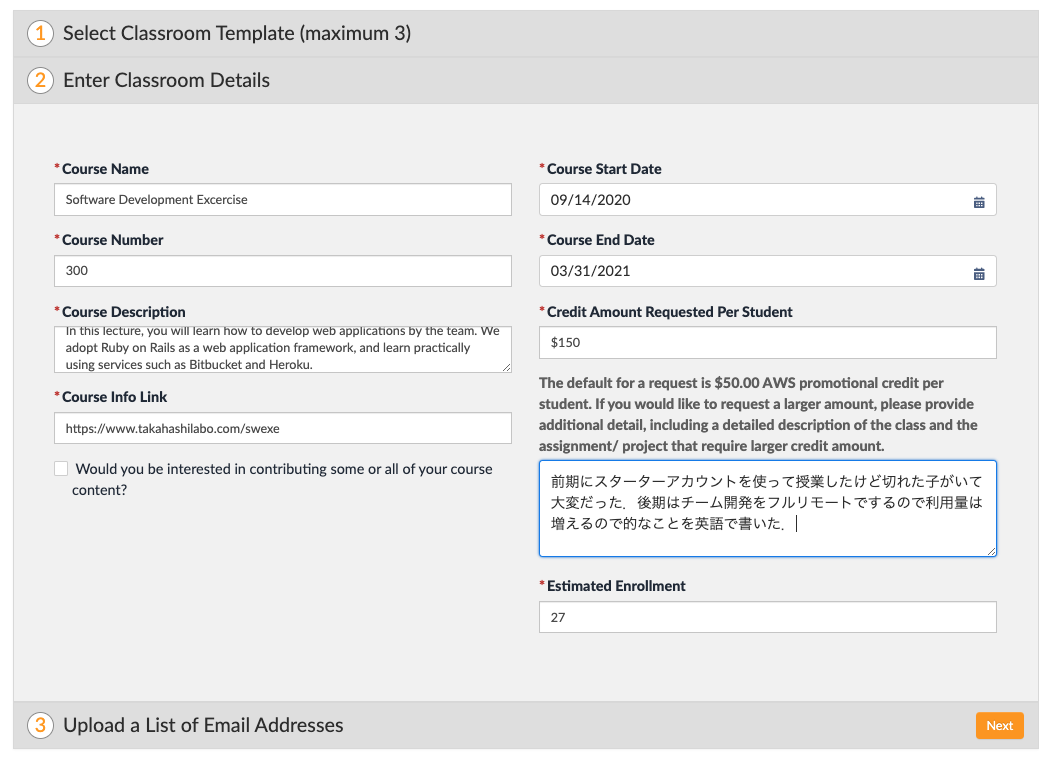Click inside the Course Description textarea
The image size is (1039, 762).
pos(283,349)
